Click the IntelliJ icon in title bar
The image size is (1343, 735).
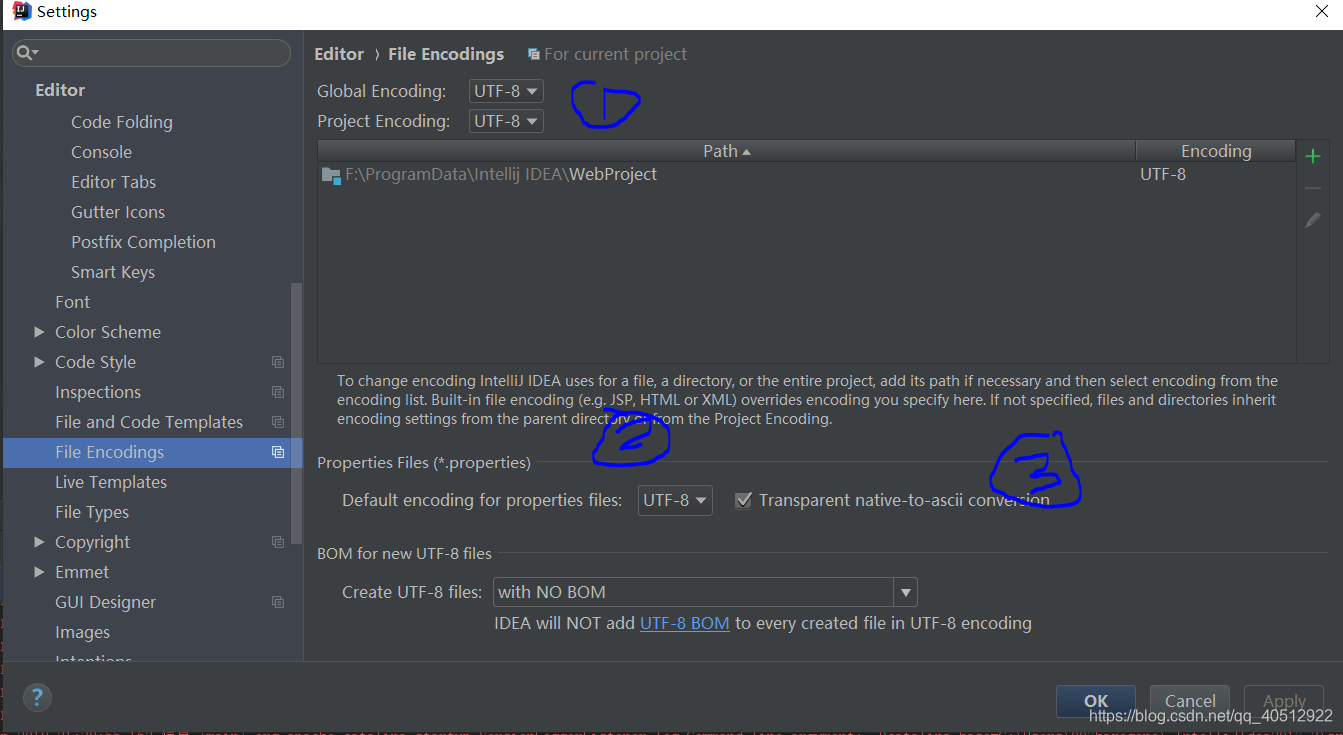click(x=21, y=12)
